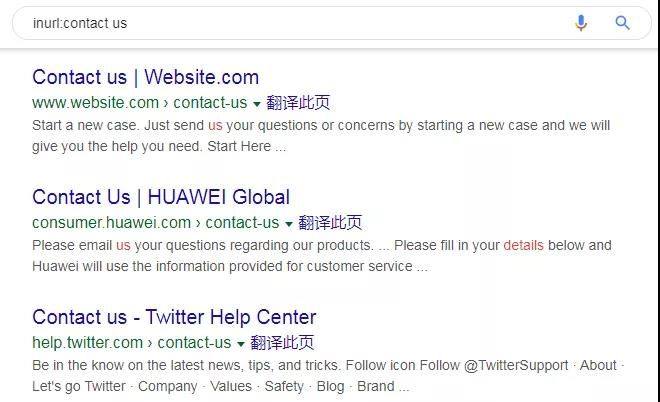Image resolution: width=660 pixels, height=402 pixels.
Task: Click the Twitter result description snippet
Action: click(x=328, y=375)
